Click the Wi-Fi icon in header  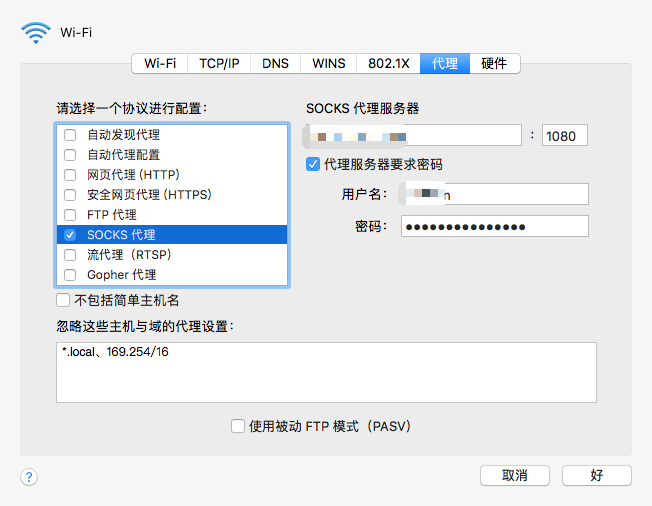point(36,32)
